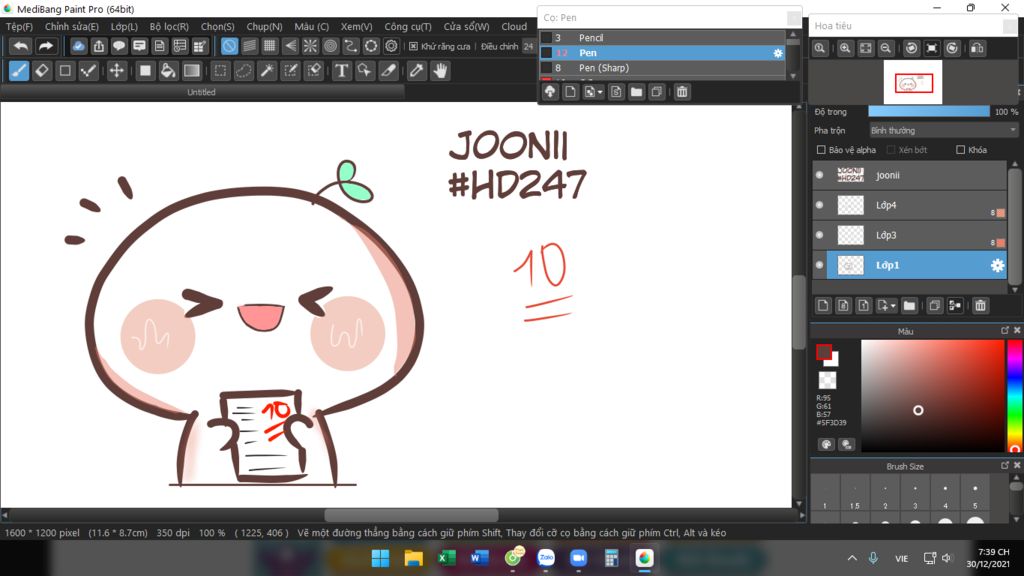Select the Pencil brush

pos(662,38)
